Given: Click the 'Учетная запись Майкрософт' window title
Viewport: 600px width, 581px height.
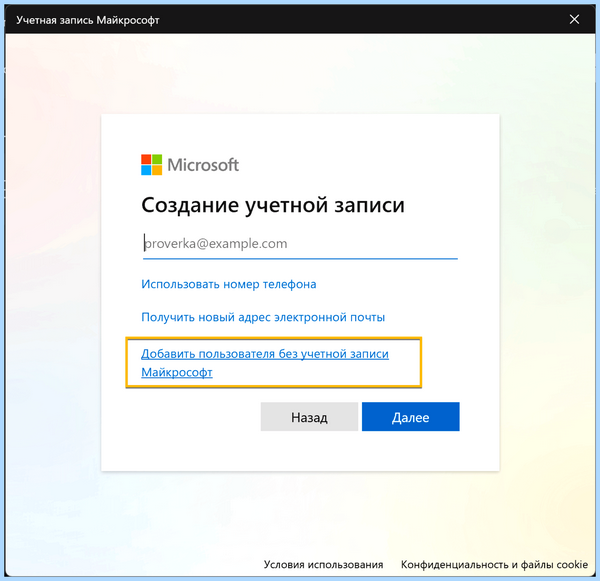Looking at the screenshot, I should [x=88, y=20].
